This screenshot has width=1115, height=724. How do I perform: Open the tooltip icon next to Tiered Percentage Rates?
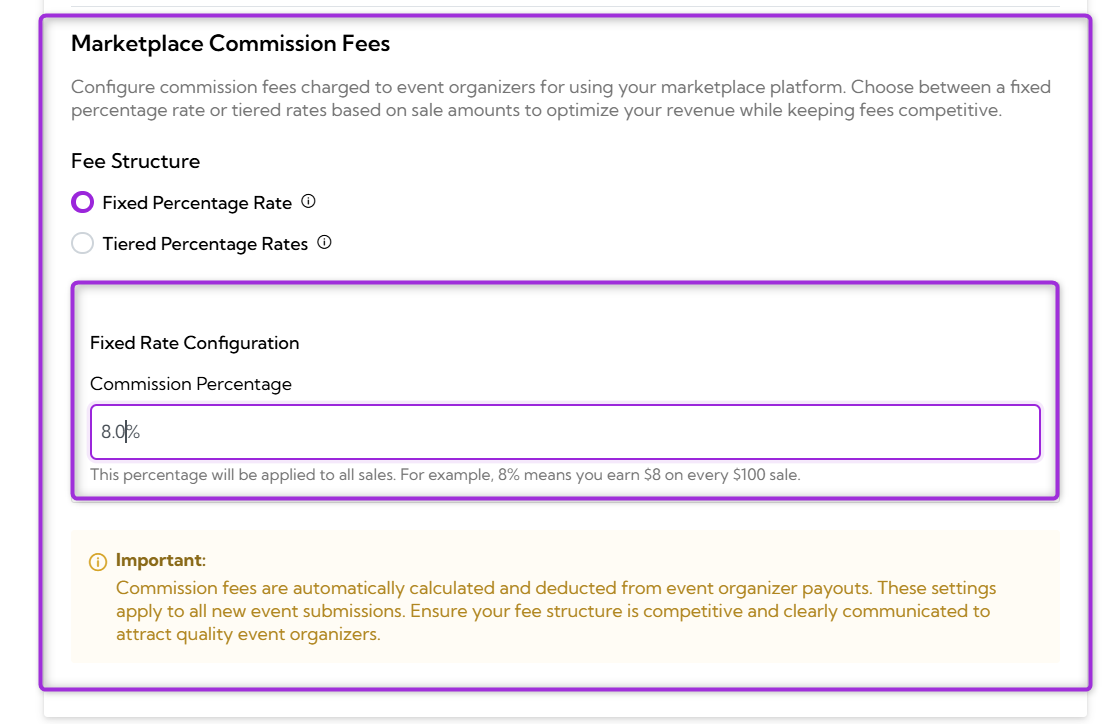(x=323, y=242)
